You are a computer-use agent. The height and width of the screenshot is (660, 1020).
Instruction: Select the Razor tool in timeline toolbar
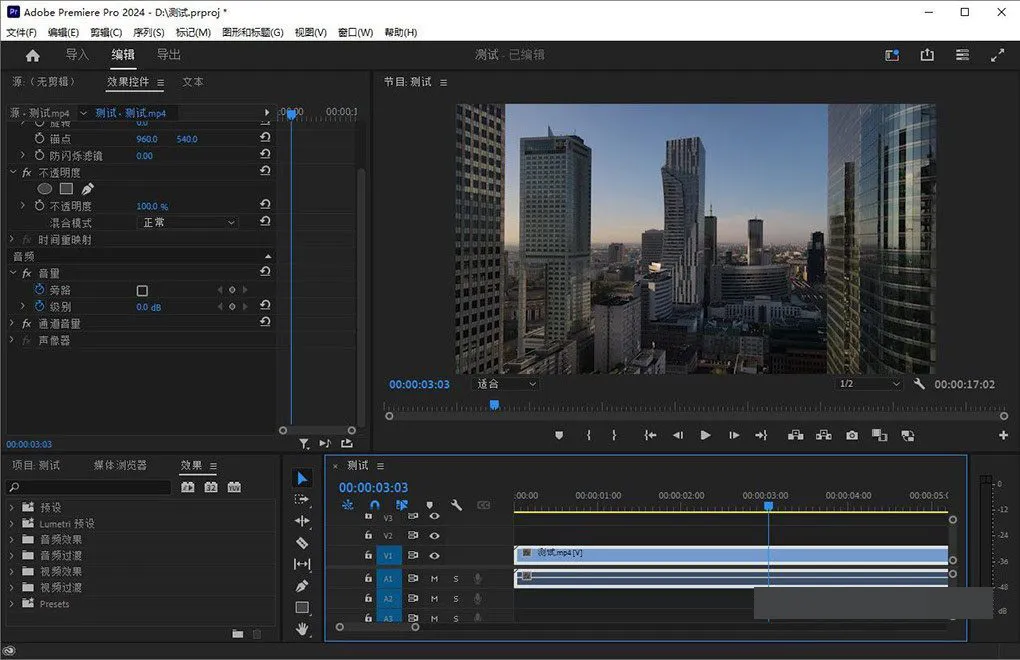click(x=302, y=543)
